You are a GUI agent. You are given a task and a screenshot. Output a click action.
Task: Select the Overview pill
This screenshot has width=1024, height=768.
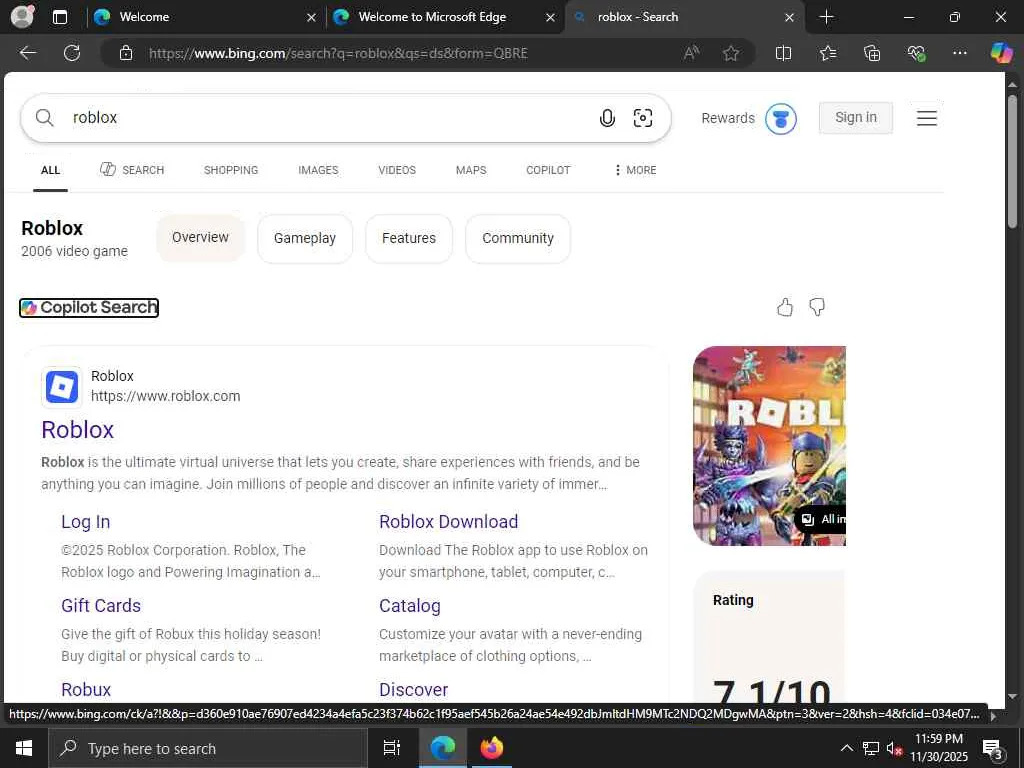[x=200, y=238]
